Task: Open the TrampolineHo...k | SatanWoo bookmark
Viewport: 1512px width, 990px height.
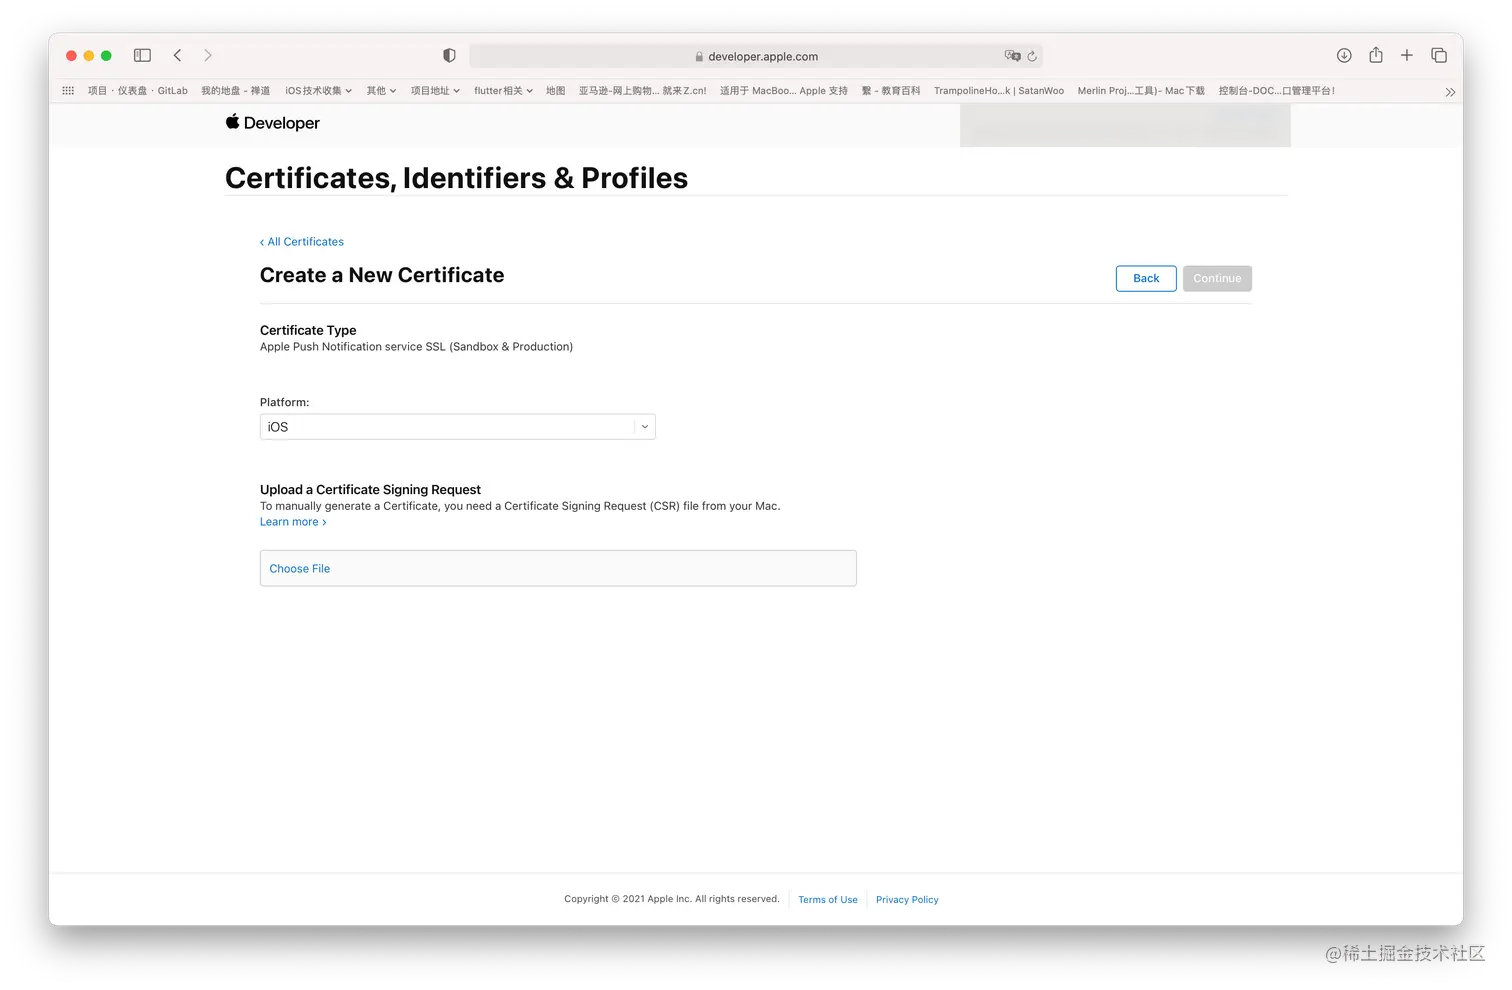Action: tap(999, 91)
